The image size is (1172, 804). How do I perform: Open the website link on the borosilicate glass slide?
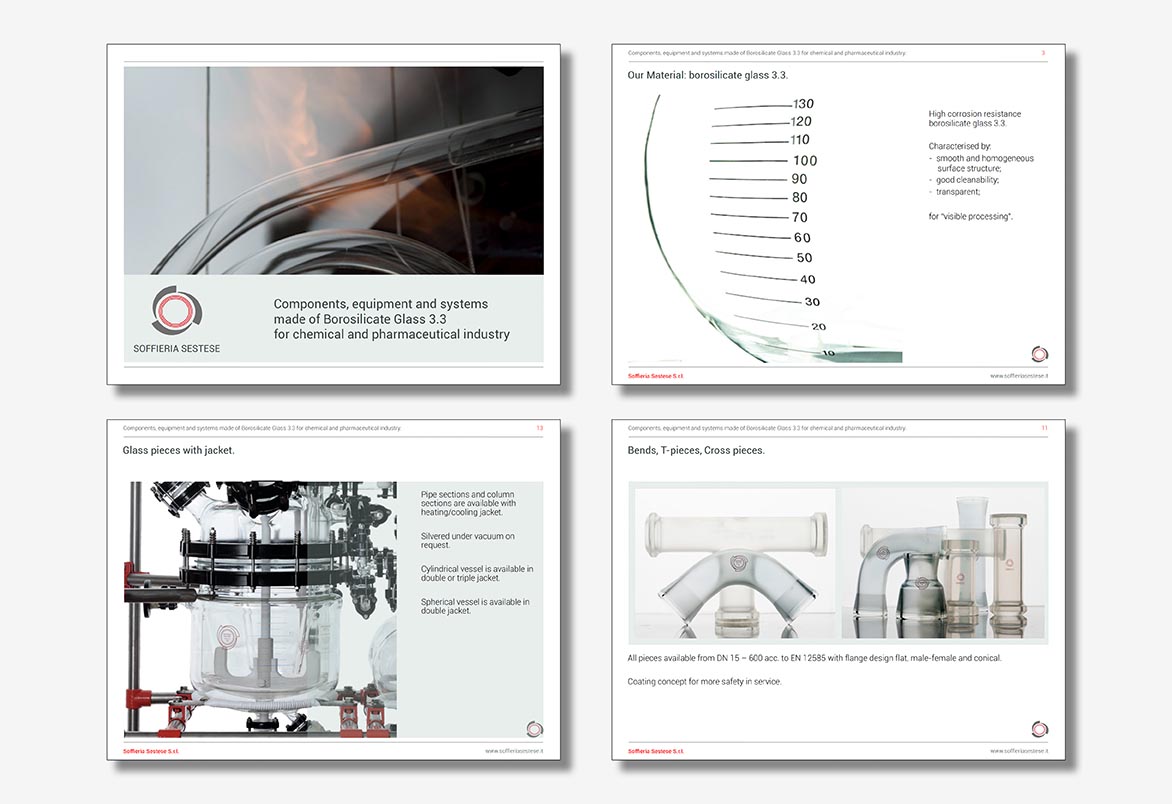[x=1019, y=376]
